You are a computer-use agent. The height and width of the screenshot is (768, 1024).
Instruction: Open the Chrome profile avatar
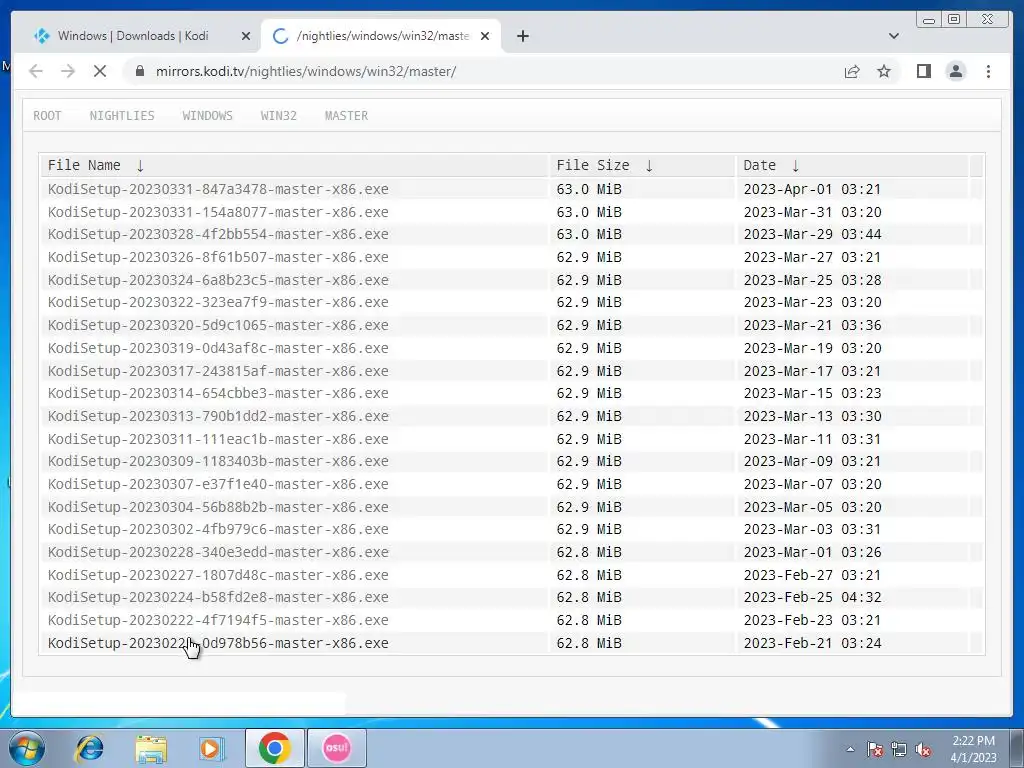tap(956, 71)
